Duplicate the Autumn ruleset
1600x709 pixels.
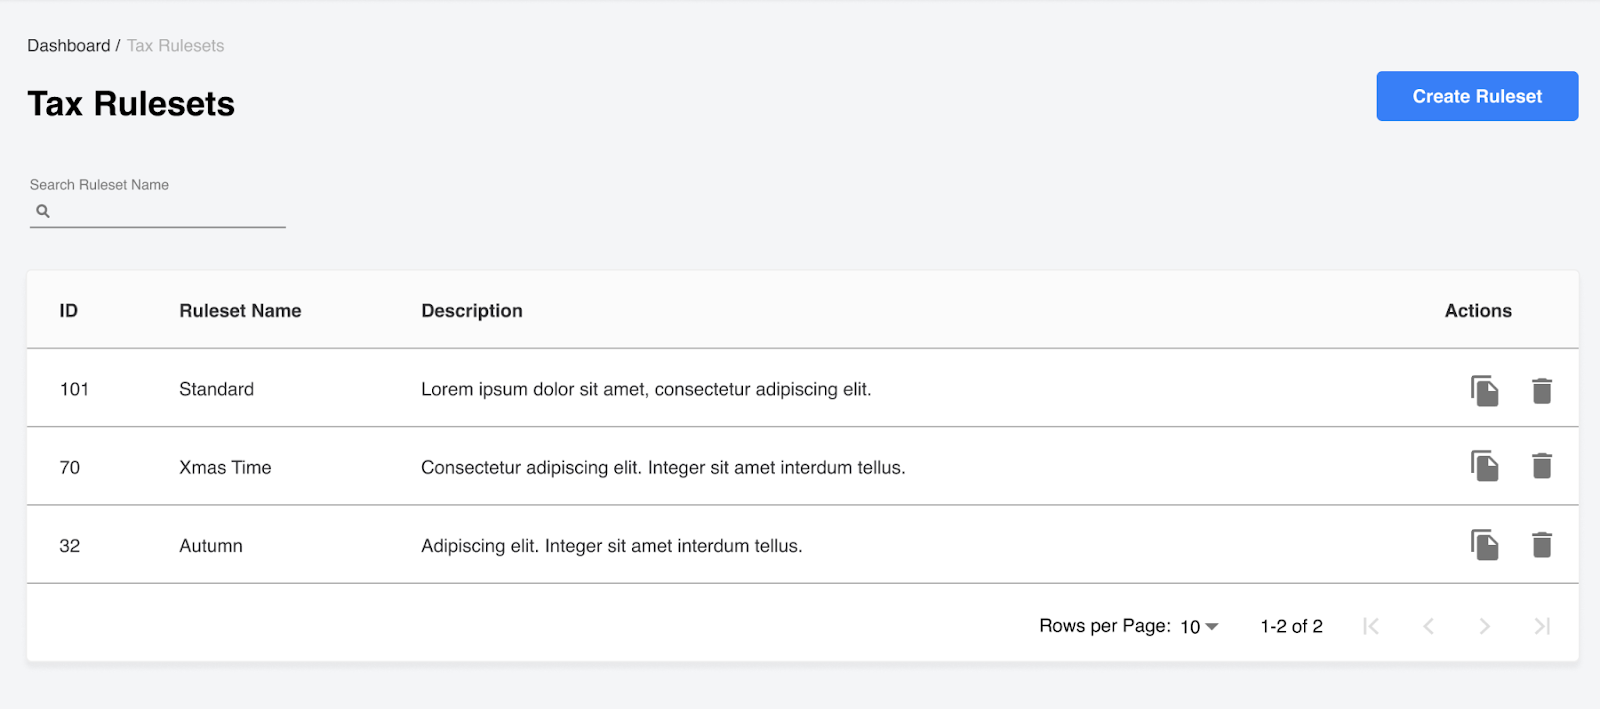pyautogui.click(x=1484, y=544)
